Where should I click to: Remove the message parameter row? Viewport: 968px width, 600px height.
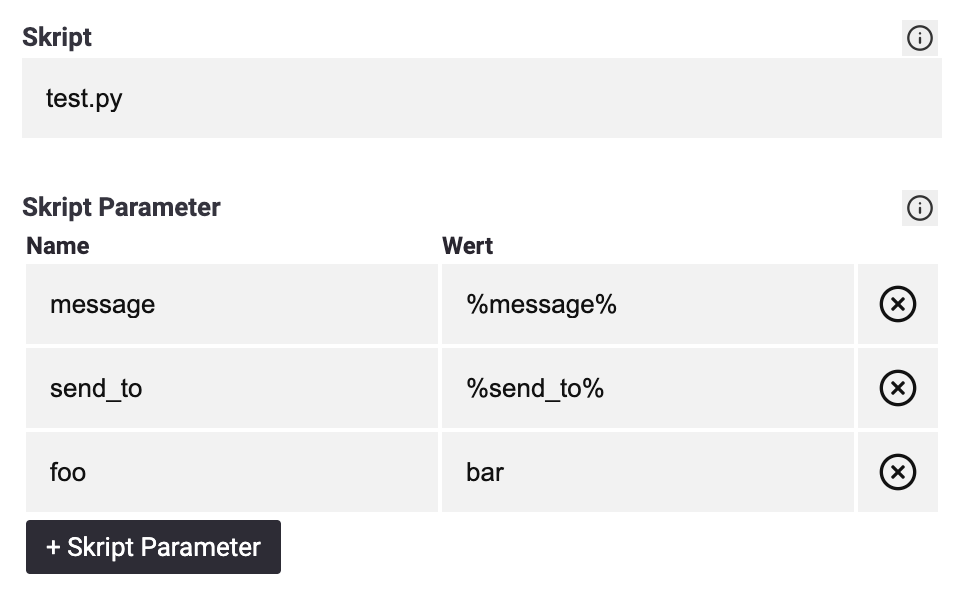pyautogui.click(x=898, y=304)
